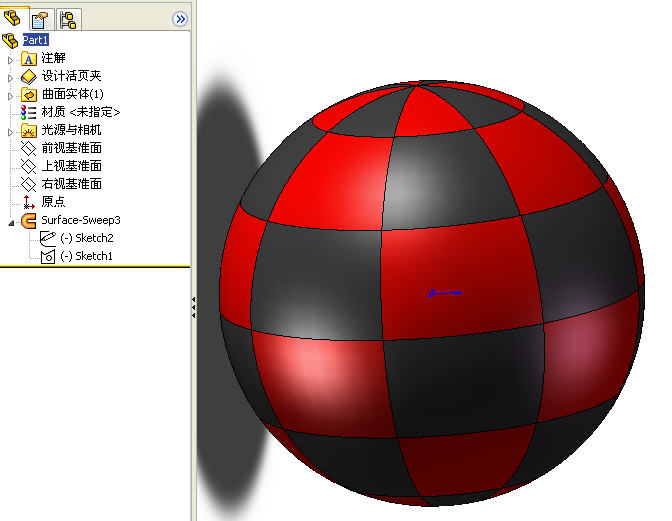
Task: Click the Sketch1 sketch icon
Action: tap(48, 257)
